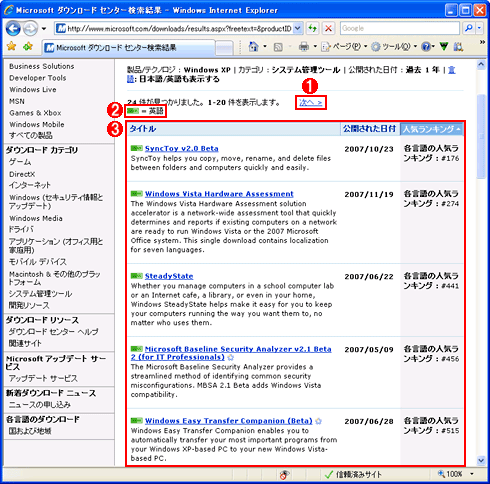Open Windows Easy Transfer Companion (Beta) link
490x484 pixels.
(x=229, y=421)
